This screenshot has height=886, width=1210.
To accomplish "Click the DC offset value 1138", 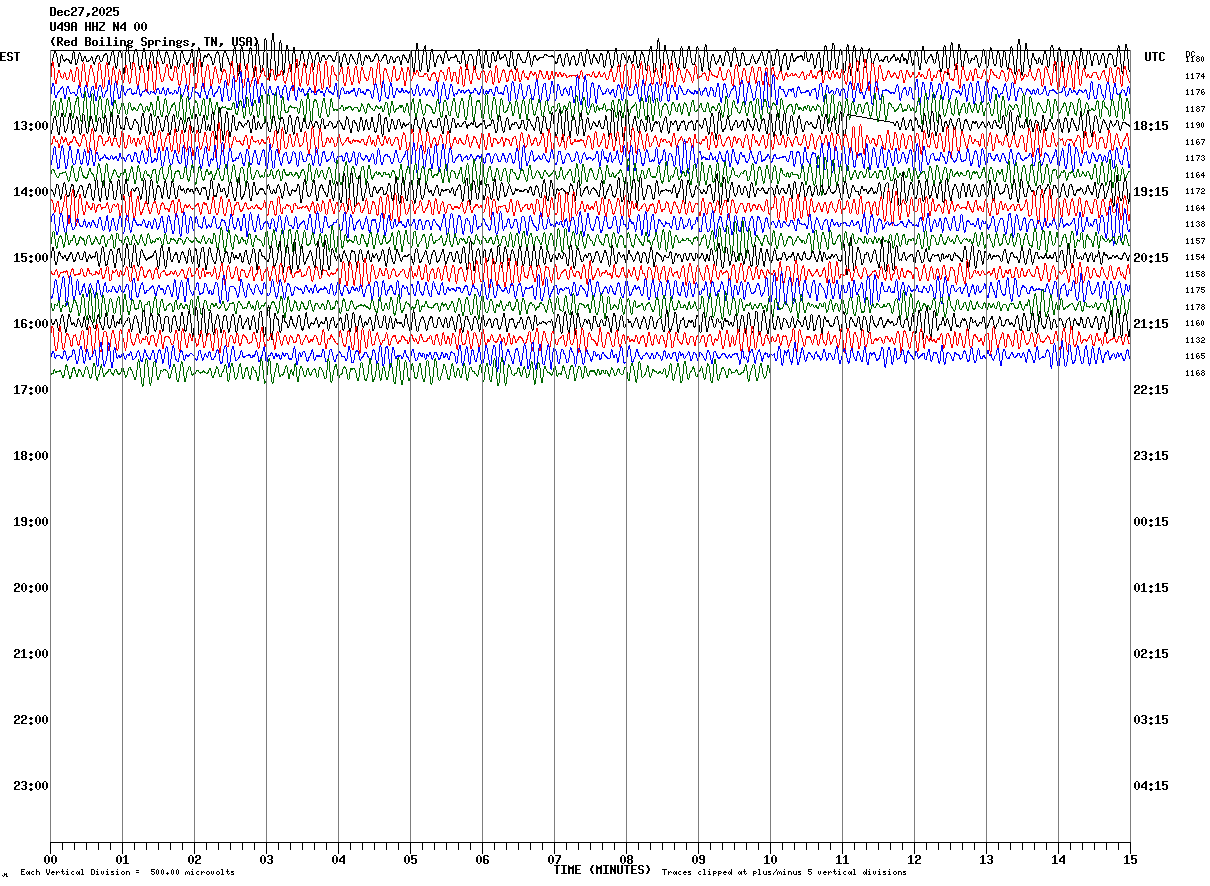I will (1195, 224).
